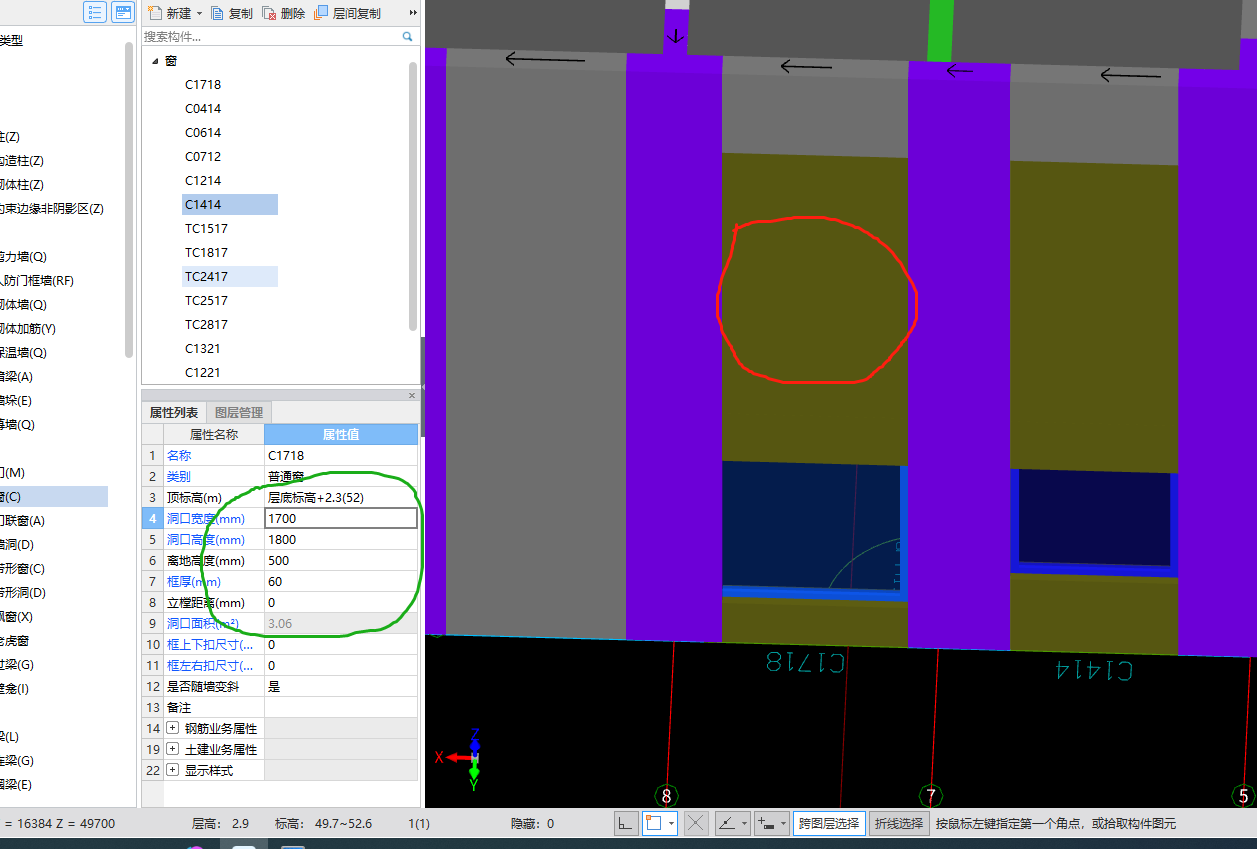Click the 类别 value 普通窗
The image size is (1257, 849).
click(x=341, y=476)
